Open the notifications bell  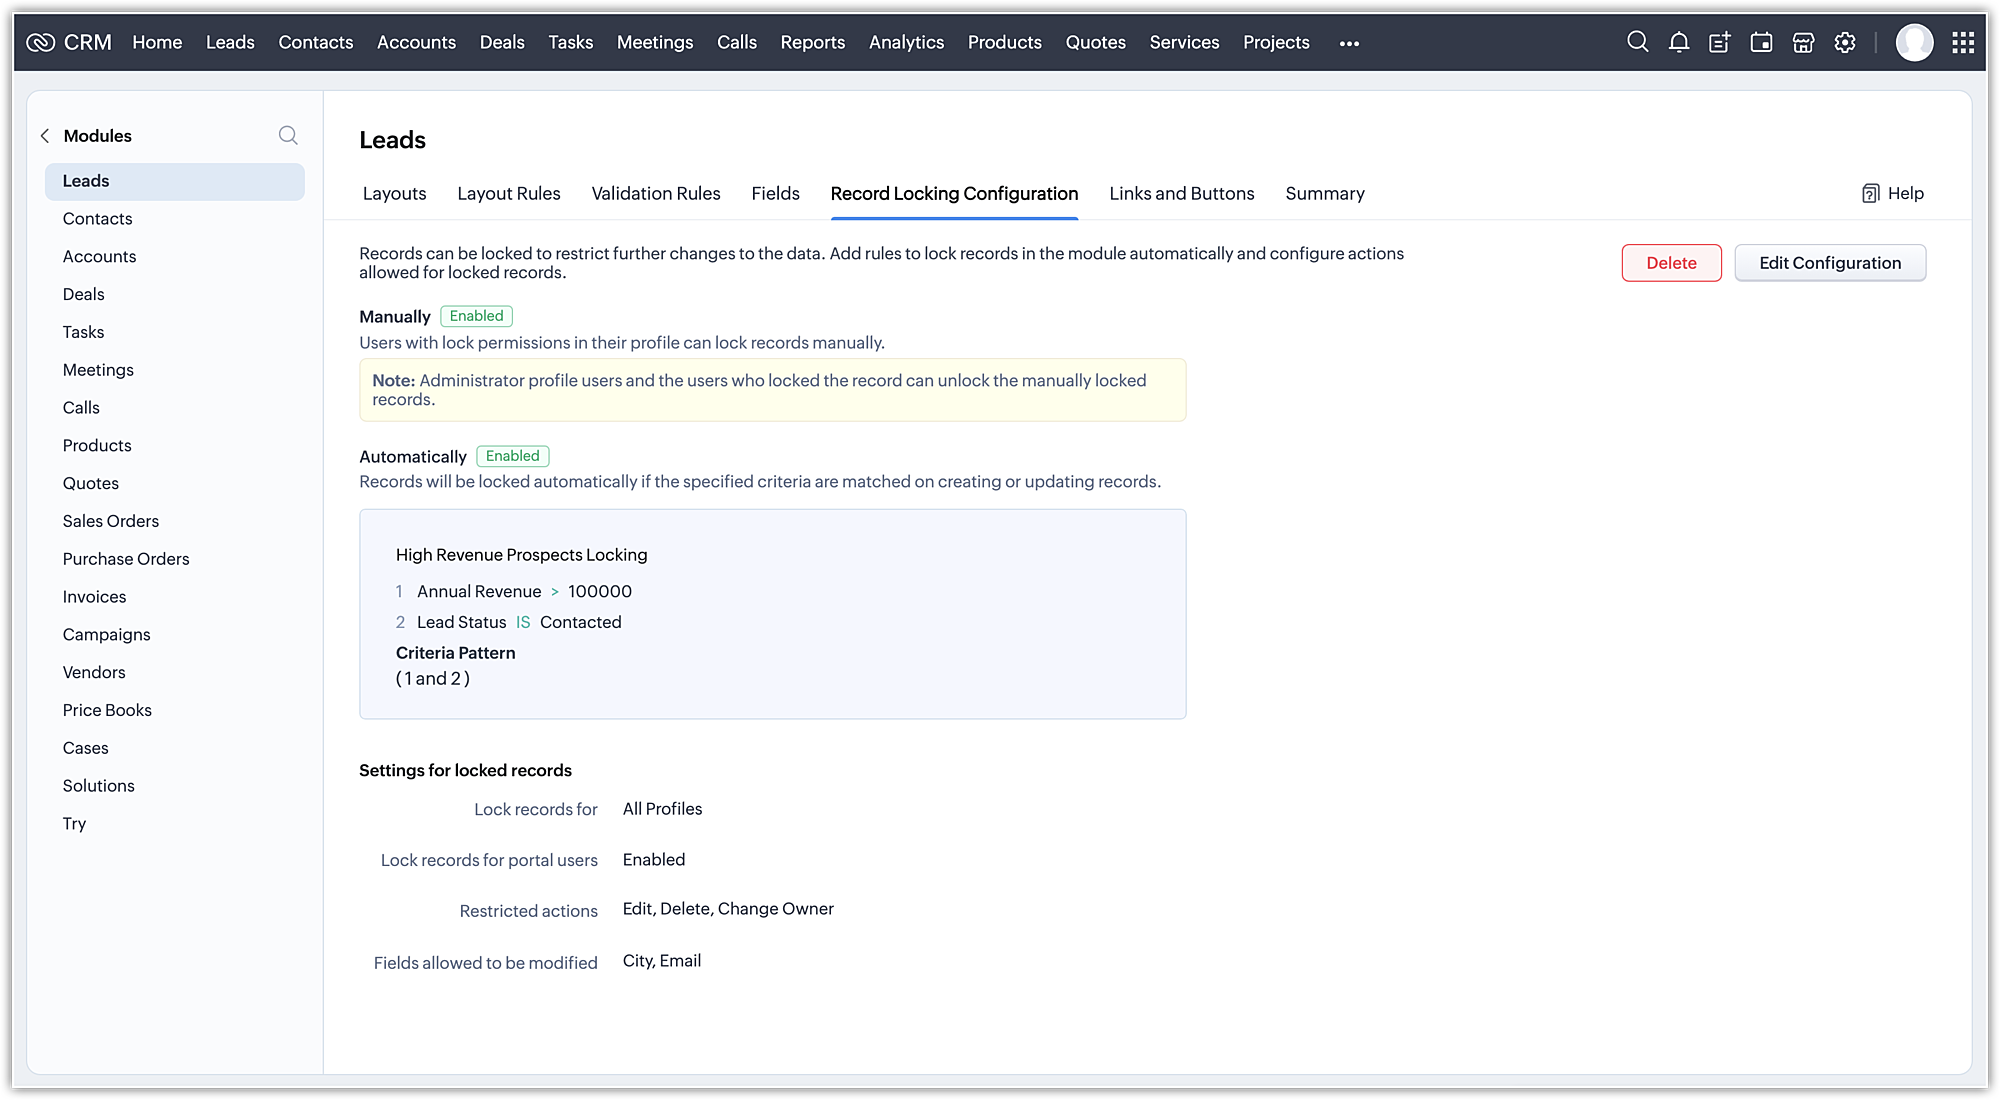pyautogui.click(x=1679, y=42)
